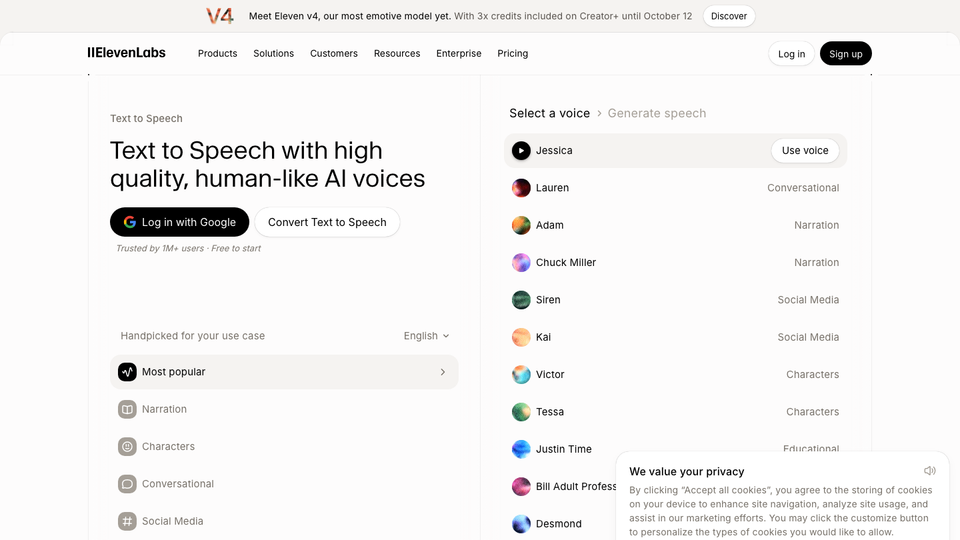
Task: Select the Lauren voice name
Action: pos(552,188)
